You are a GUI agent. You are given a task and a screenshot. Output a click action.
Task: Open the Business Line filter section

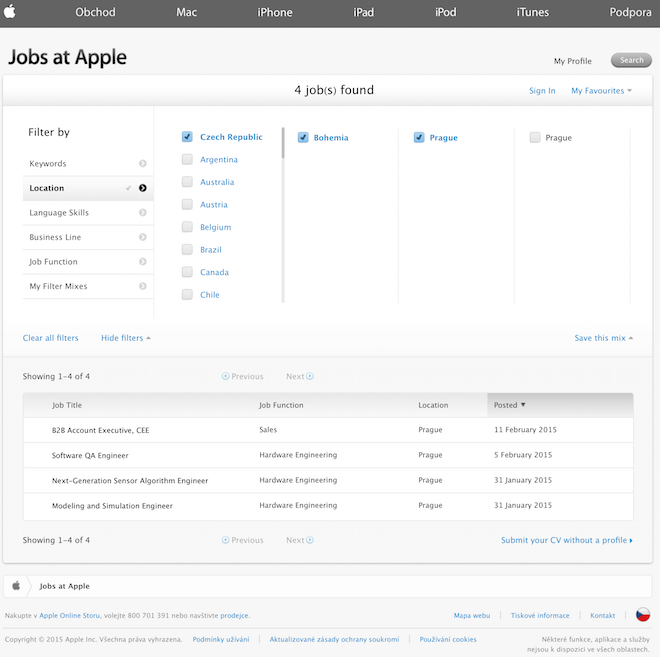(x=88, y=237)
